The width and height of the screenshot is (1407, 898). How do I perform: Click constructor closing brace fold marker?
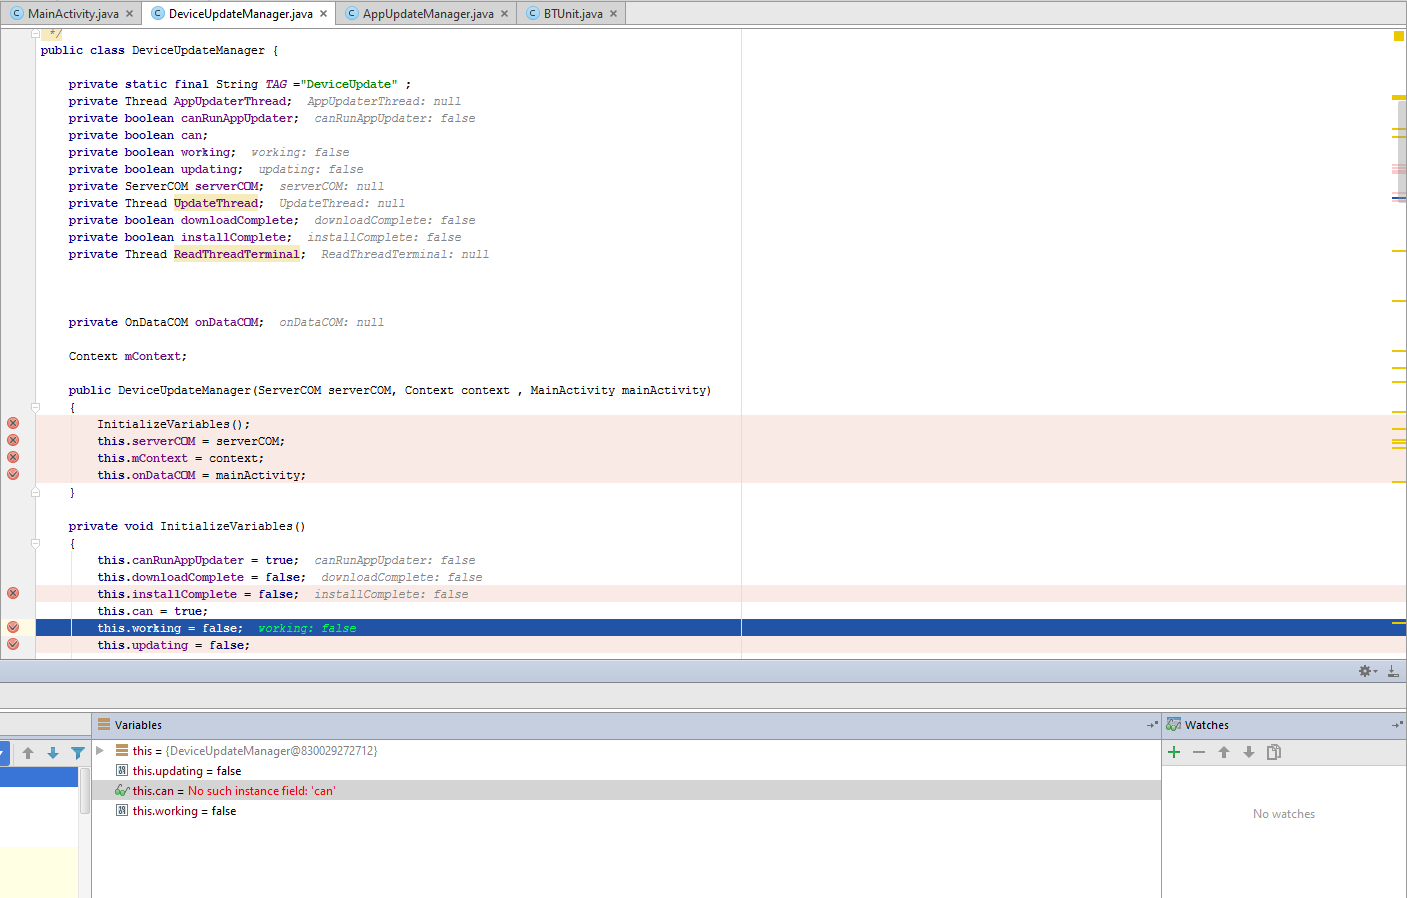(35, 492)
